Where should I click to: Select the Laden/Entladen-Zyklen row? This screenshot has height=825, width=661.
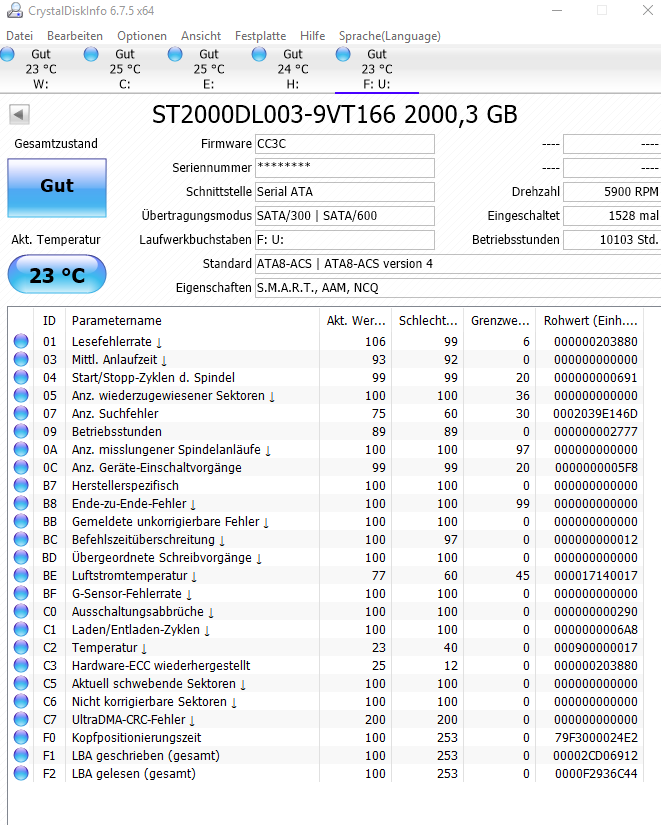point(325,629)
